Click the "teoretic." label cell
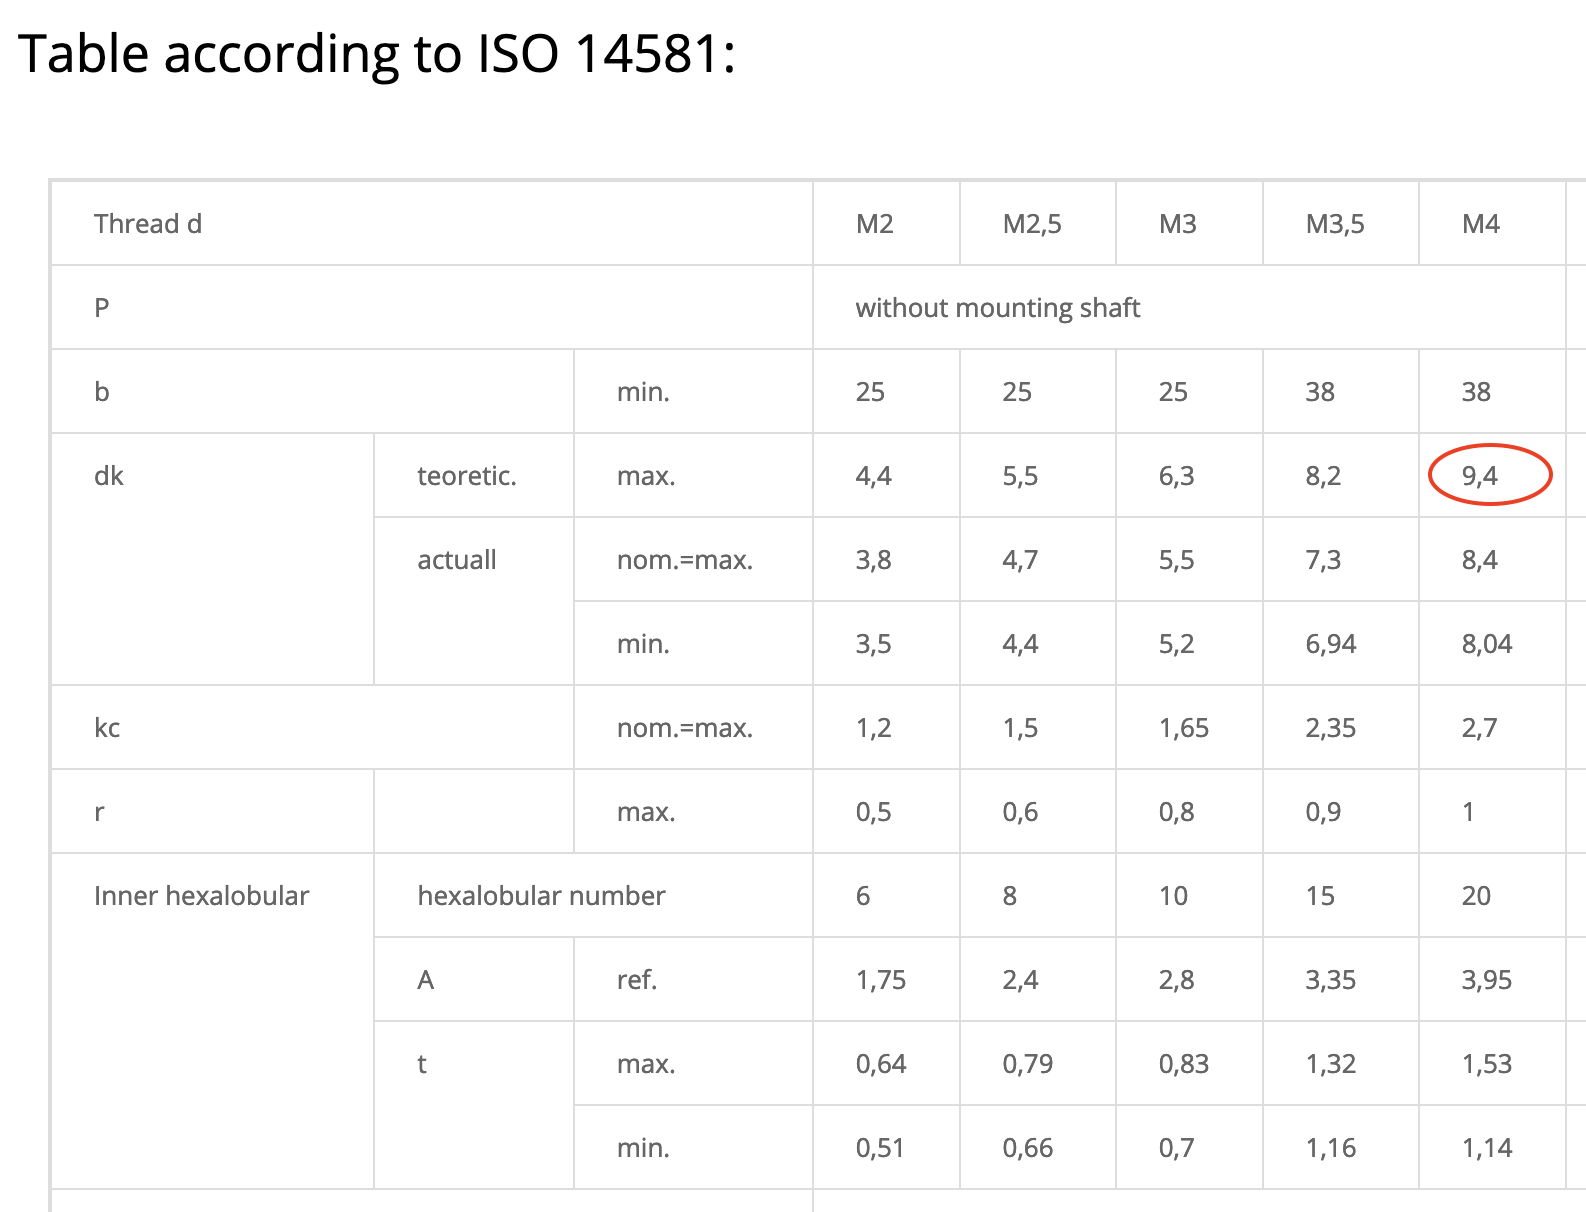This screenshot has height=1212, width=1586. pos(467,476)
